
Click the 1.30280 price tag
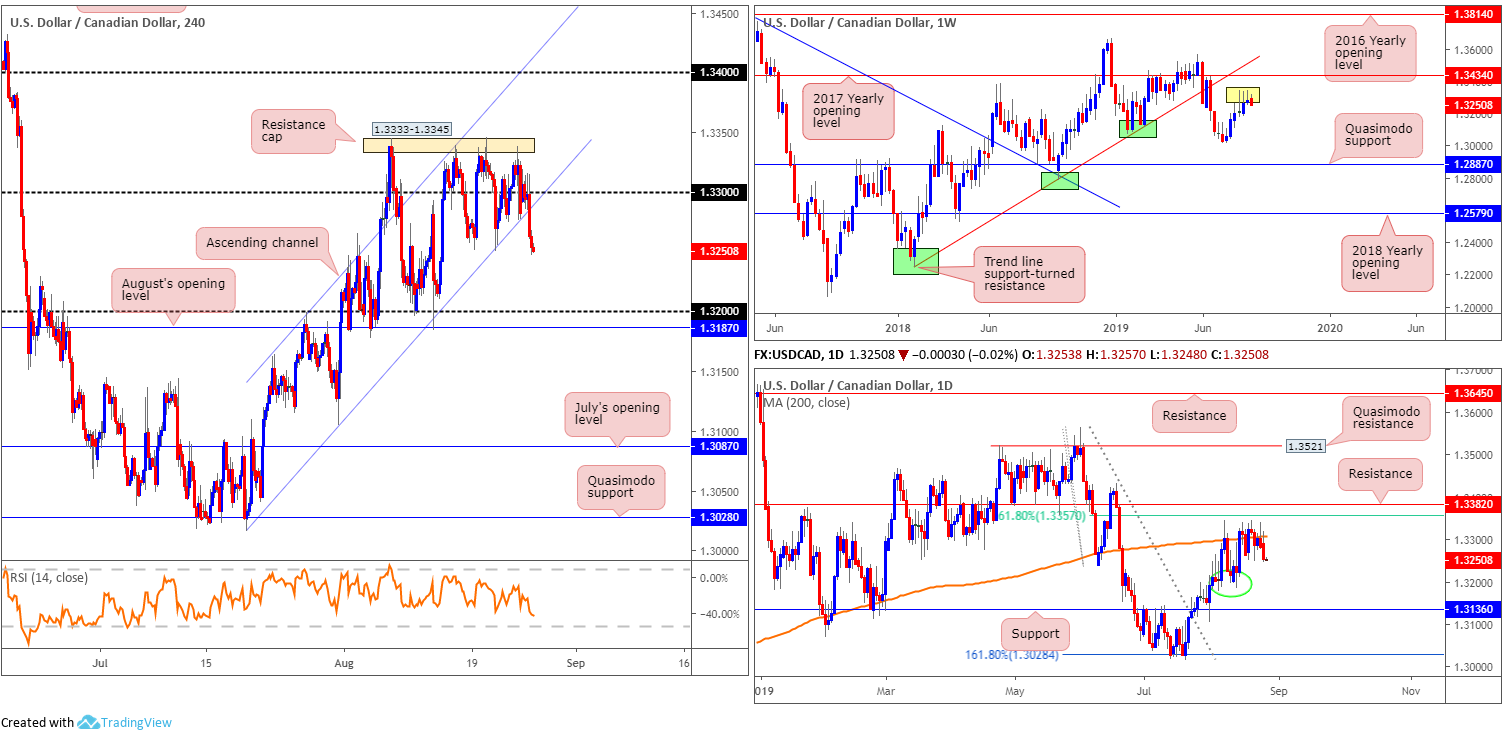pos(718,517)
